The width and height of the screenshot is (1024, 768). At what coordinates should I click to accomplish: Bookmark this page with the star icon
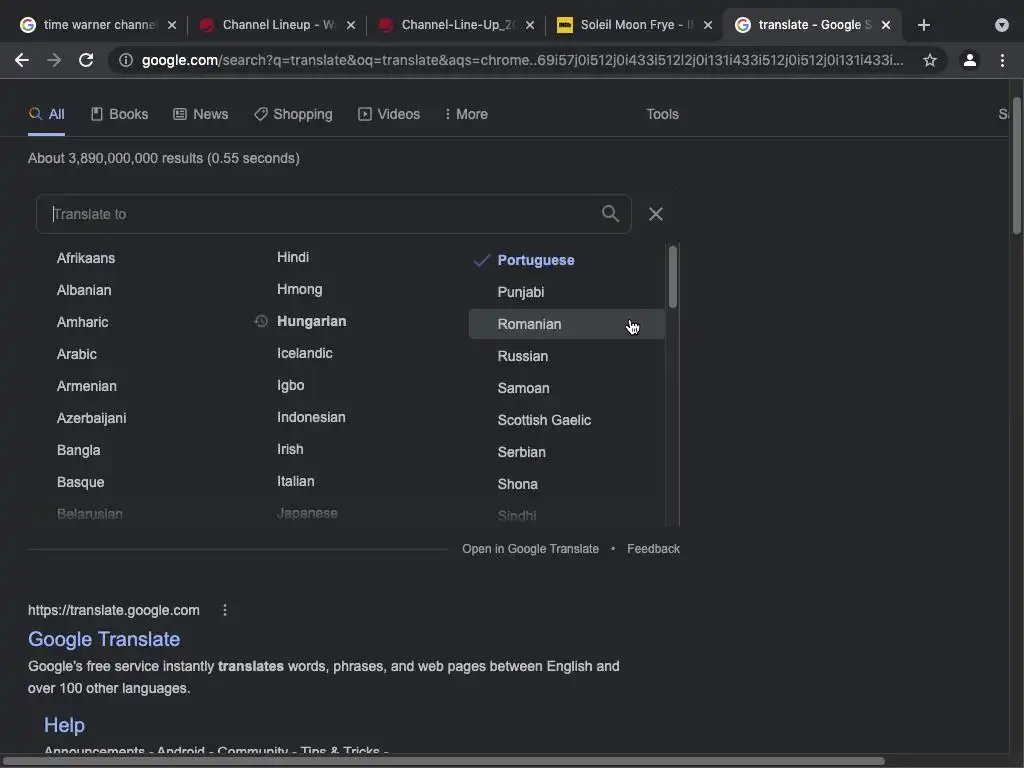tap(930, 60)
